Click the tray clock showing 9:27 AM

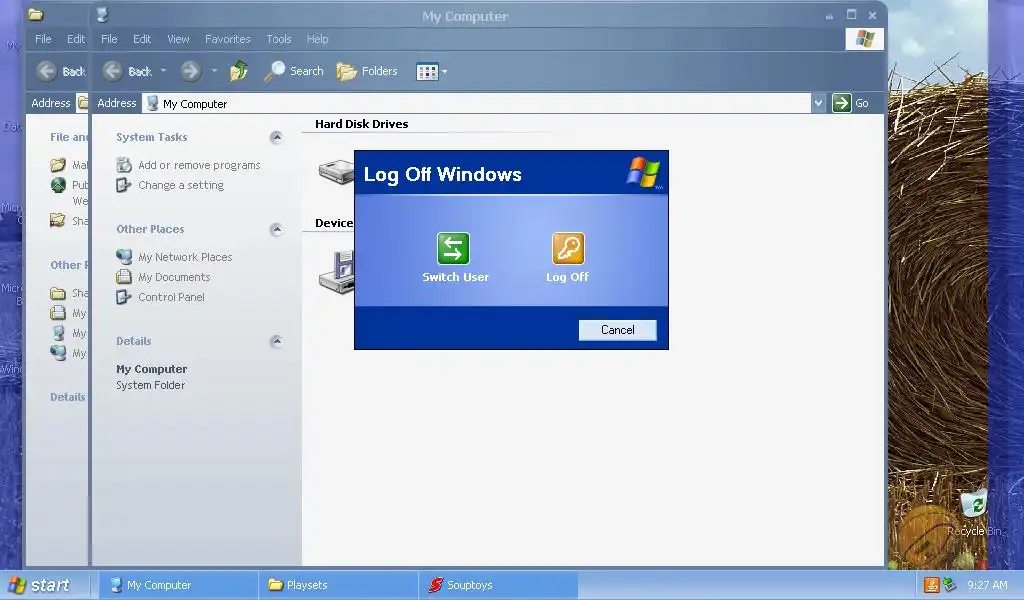[x=987, y=586]
